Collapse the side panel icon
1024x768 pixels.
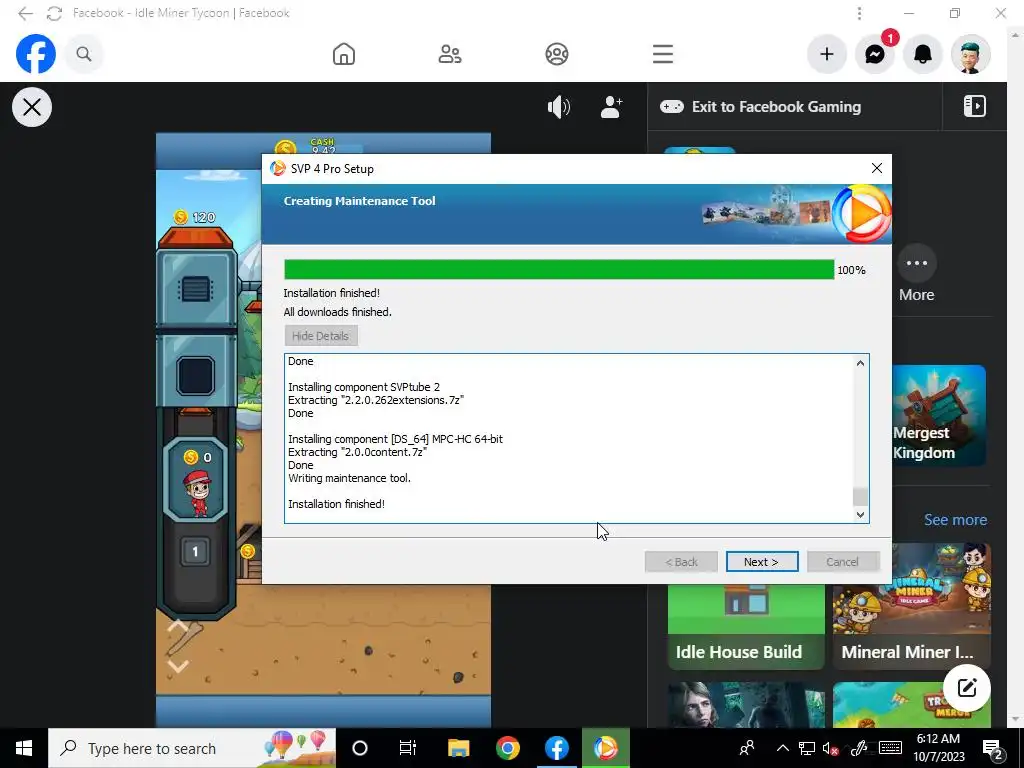[x=974, y=106]
